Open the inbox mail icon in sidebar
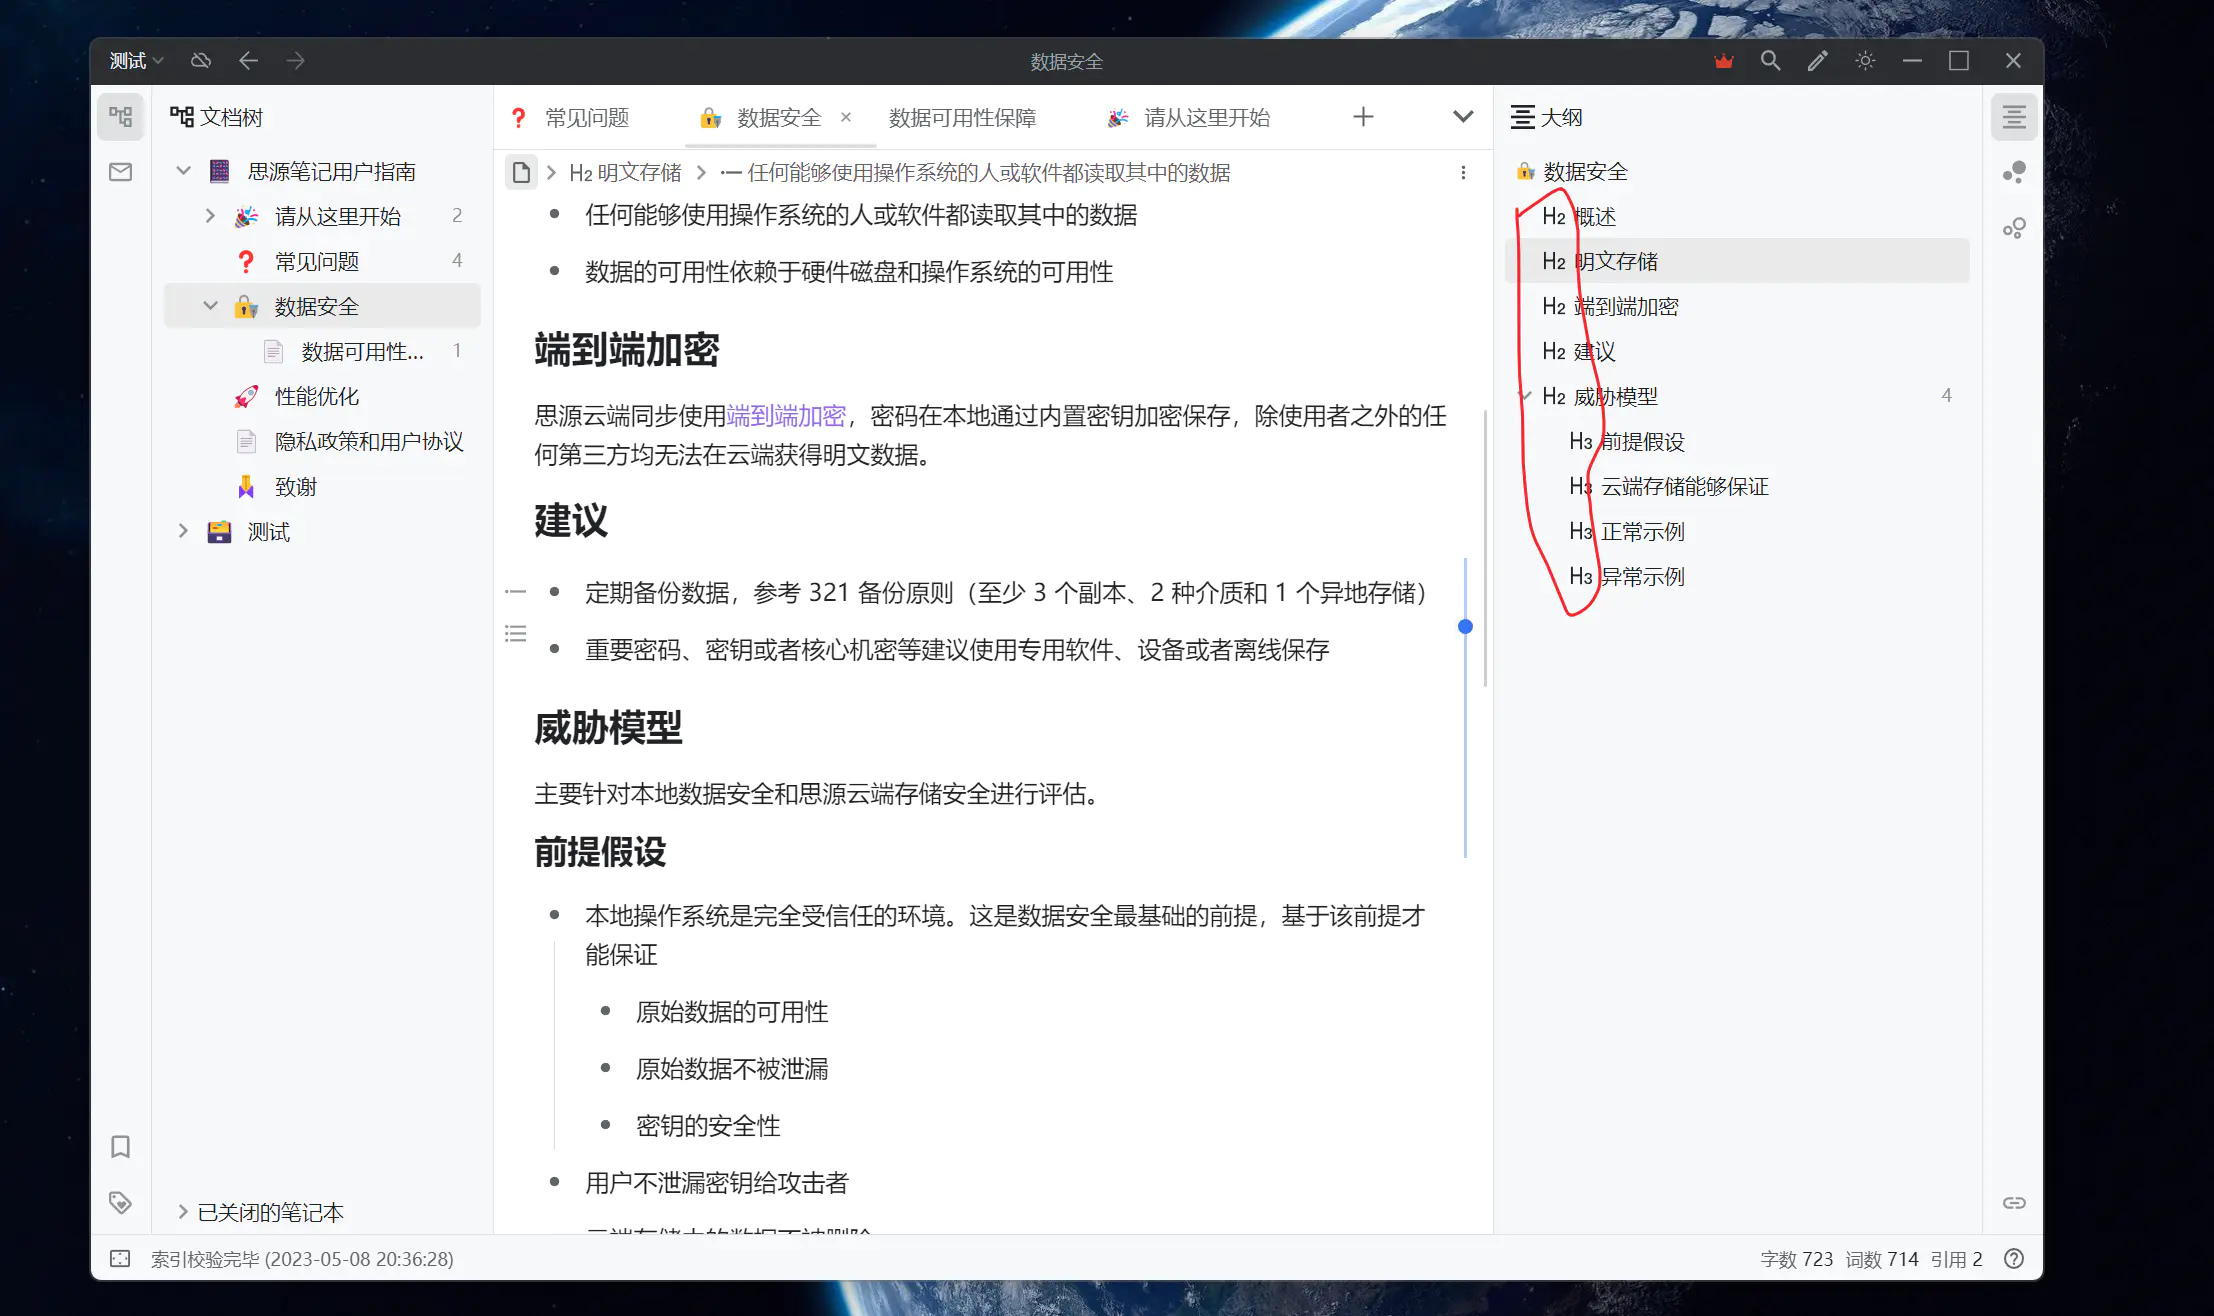 (x=121, y=172)
